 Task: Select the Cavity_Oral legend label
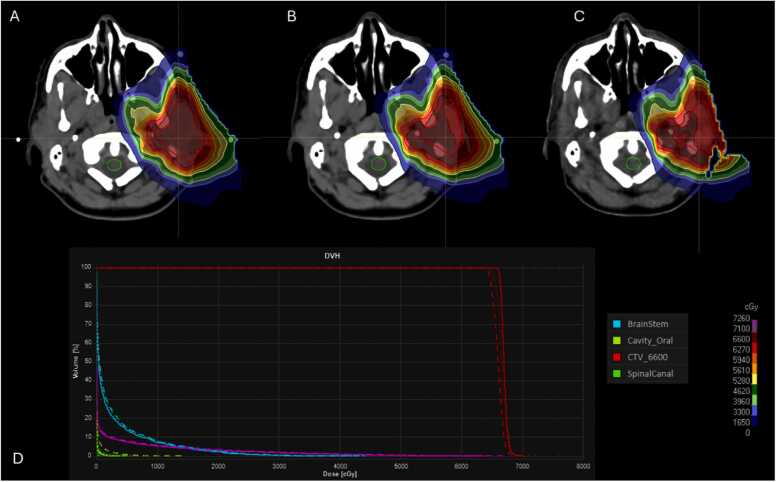[x=651, y=342]
